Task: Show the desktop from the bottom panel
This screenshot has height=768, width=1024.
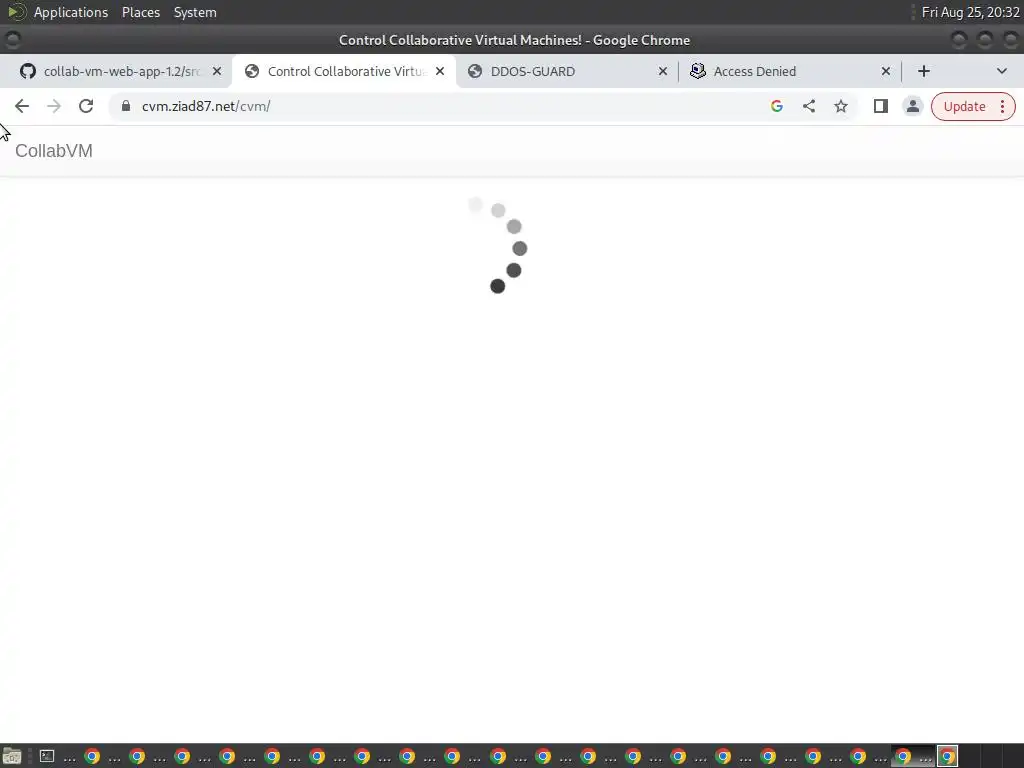Action: [x=12, y=756]
